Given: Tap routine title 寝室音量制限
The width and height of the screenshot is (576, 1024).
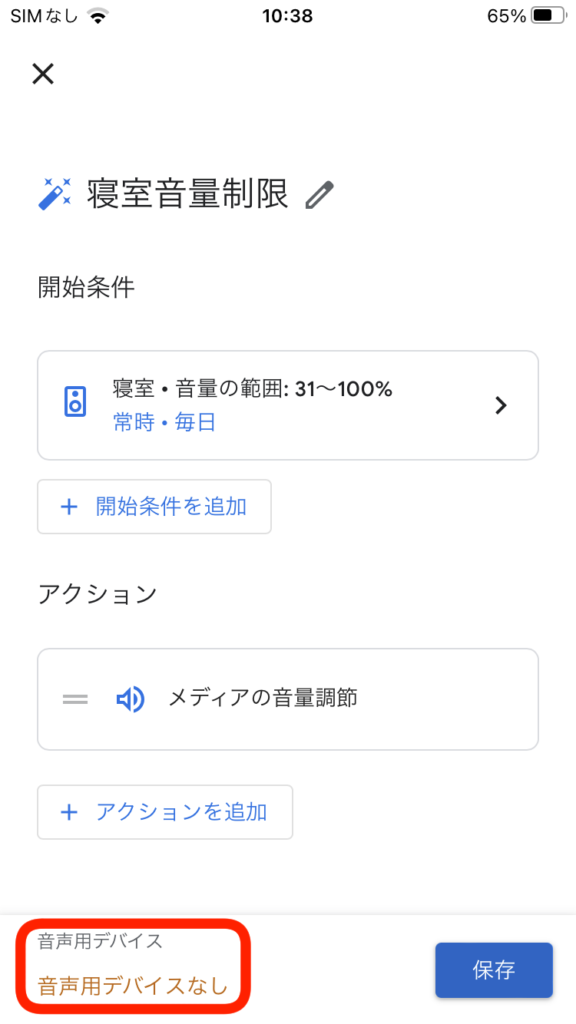Looking at the screenshot, I should click(x=188, y=194).
